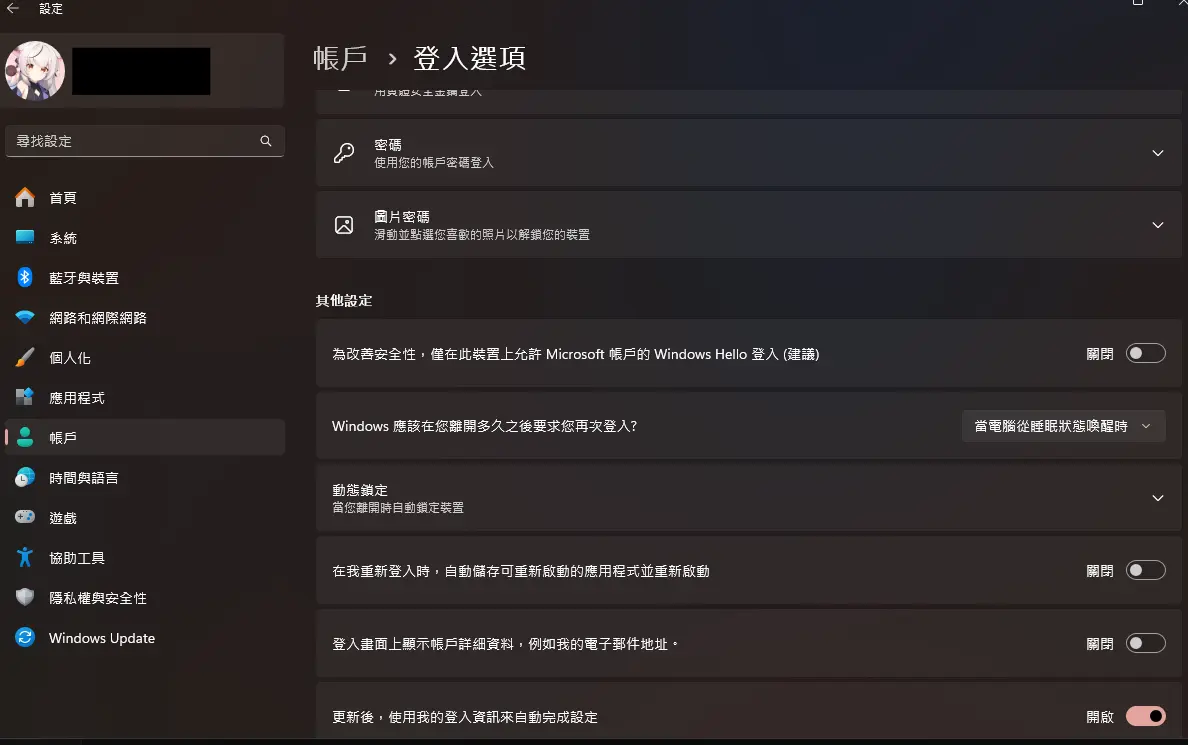The width and height of the screenshot is (1188, 745).
Task: Open the 當電腦從睡眠狀態喚醒時 dropdown
Action: (1063, 426)
